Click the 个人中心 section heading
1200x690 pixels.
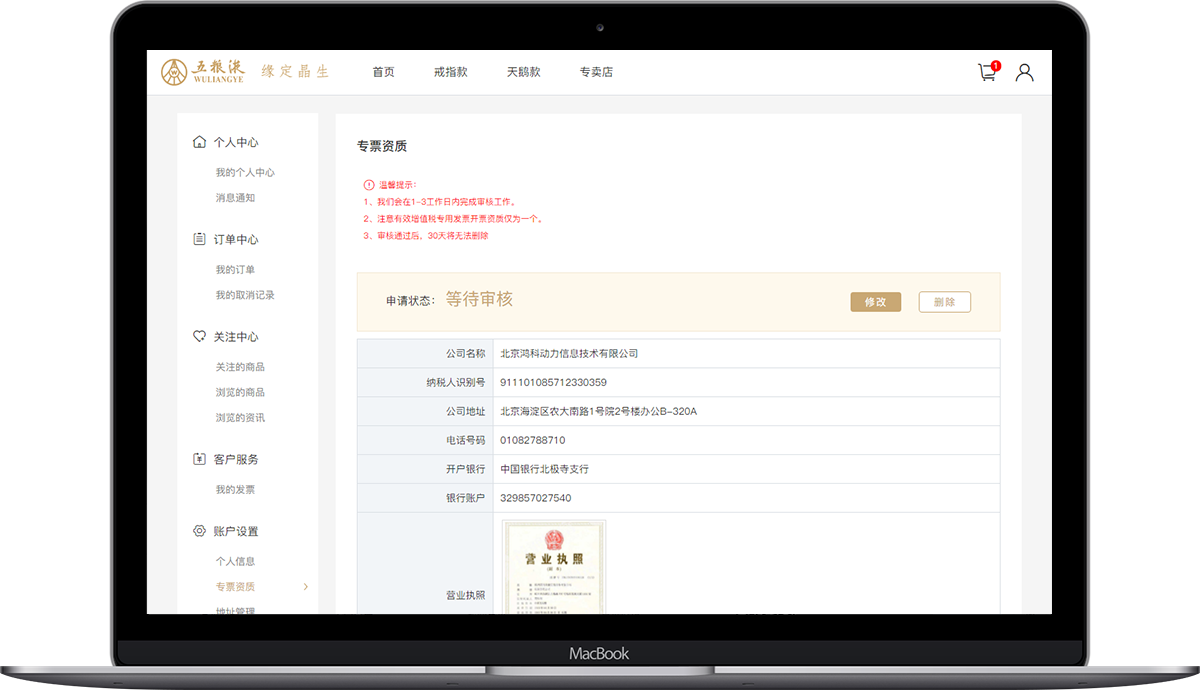[236, 142]
